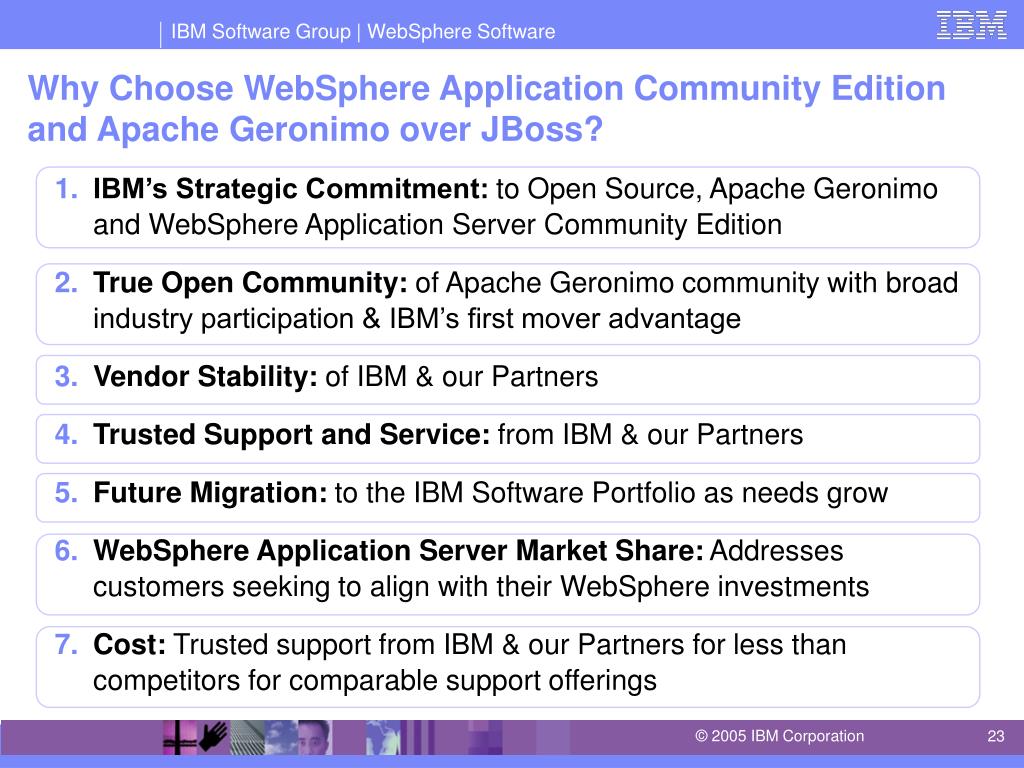1024x768 pixels.
Task: Click the IBM logo in the header
Action: (971, 25)
